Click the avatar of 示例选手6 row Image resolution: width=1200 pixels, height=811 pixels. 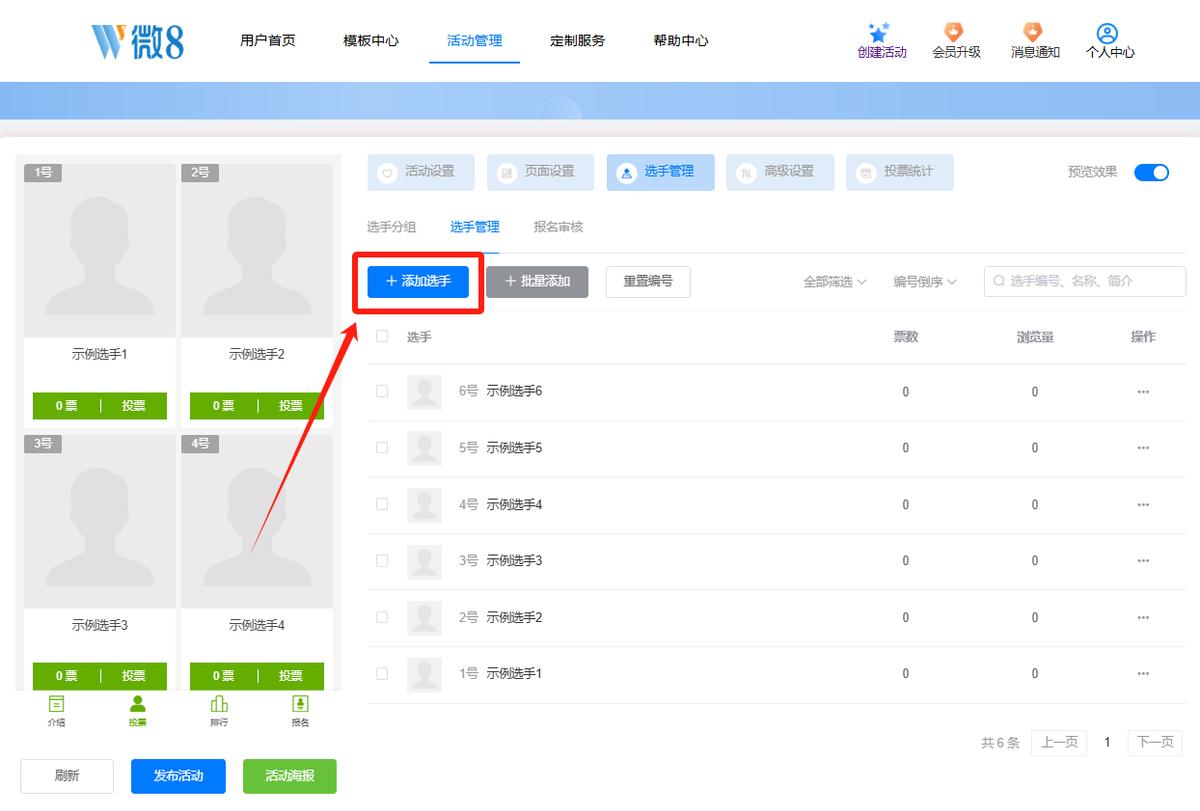coord(424,392)
